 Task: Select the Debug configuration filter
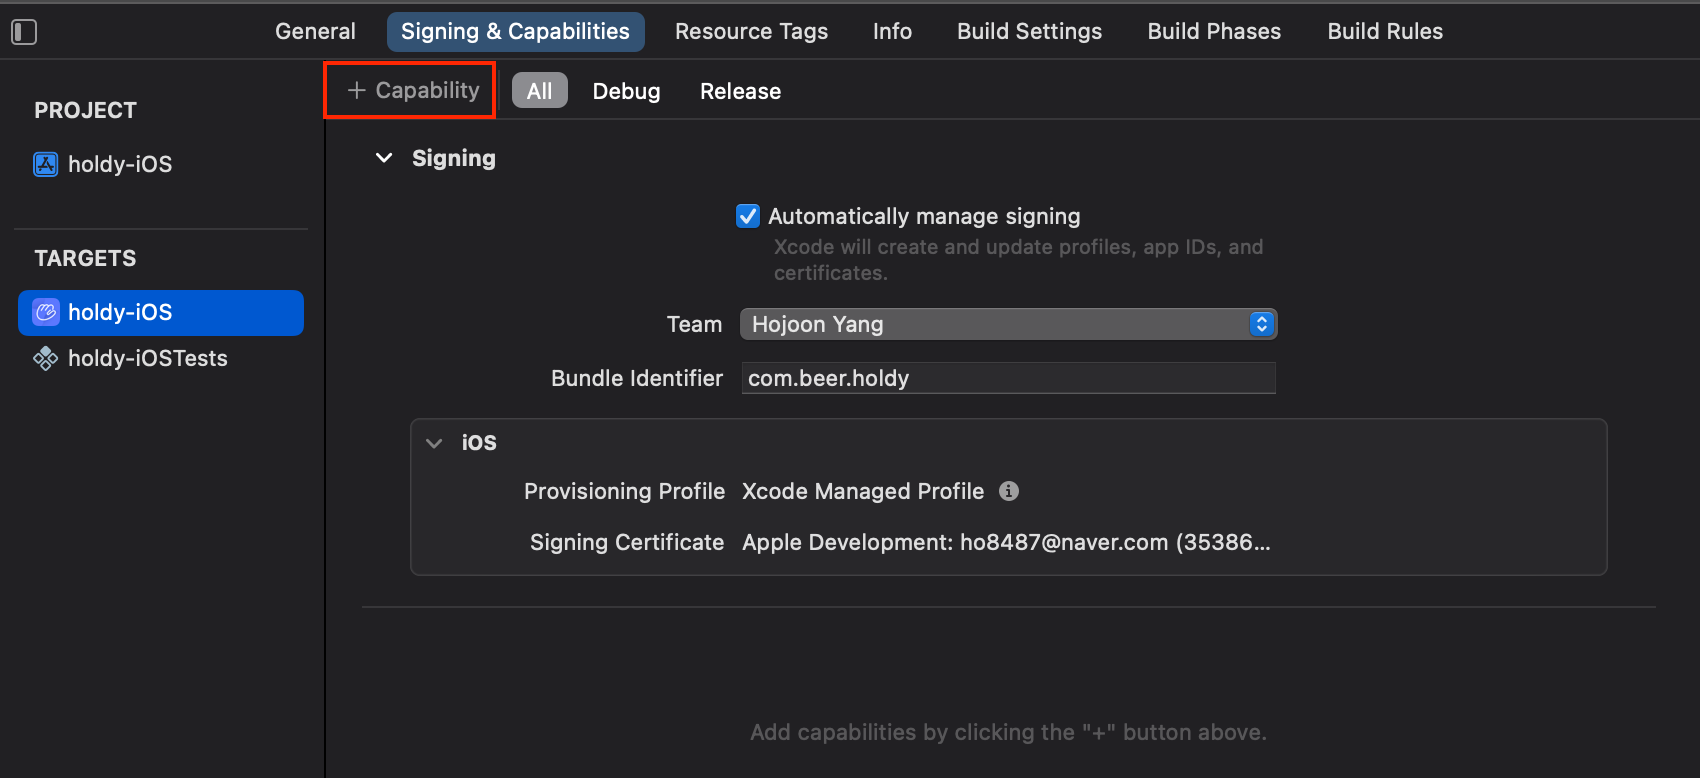pos(626,91)
